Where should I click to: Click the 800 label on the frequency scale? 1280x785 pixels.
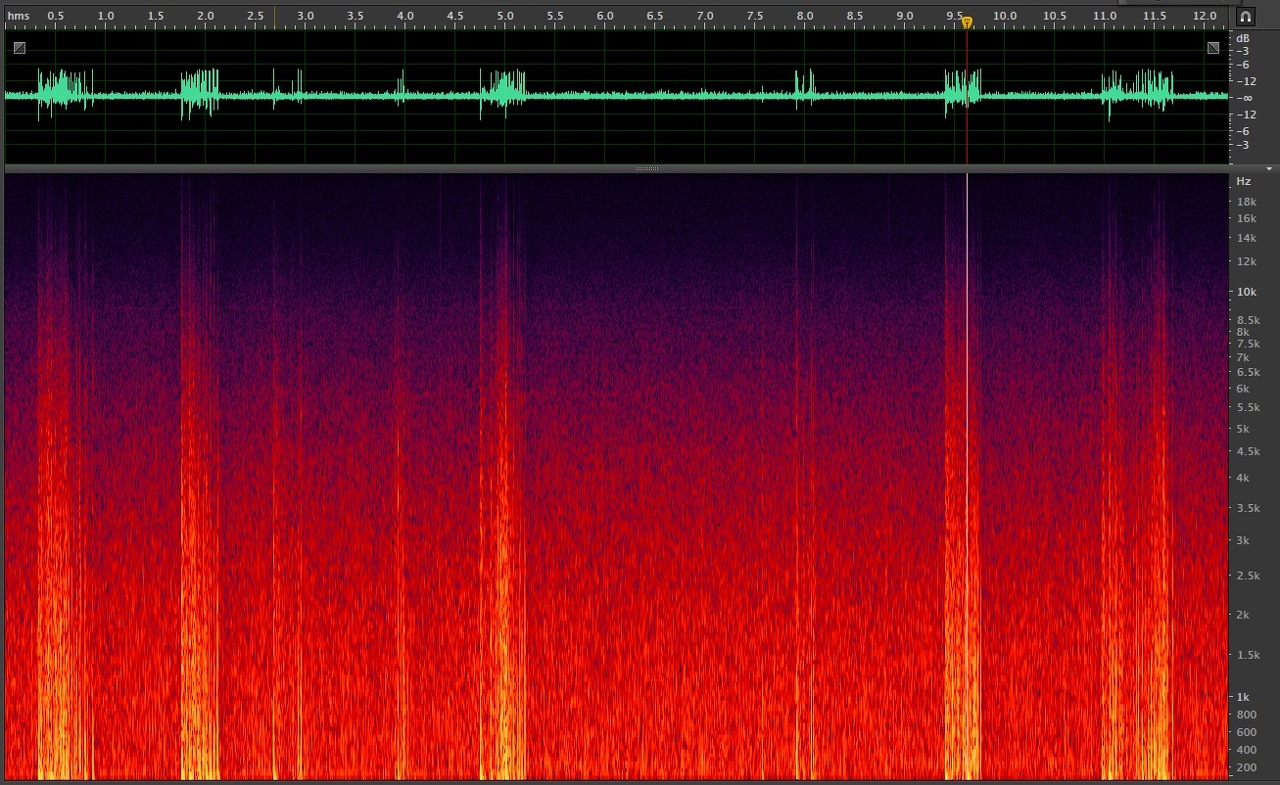click(x=1246, y=714)
